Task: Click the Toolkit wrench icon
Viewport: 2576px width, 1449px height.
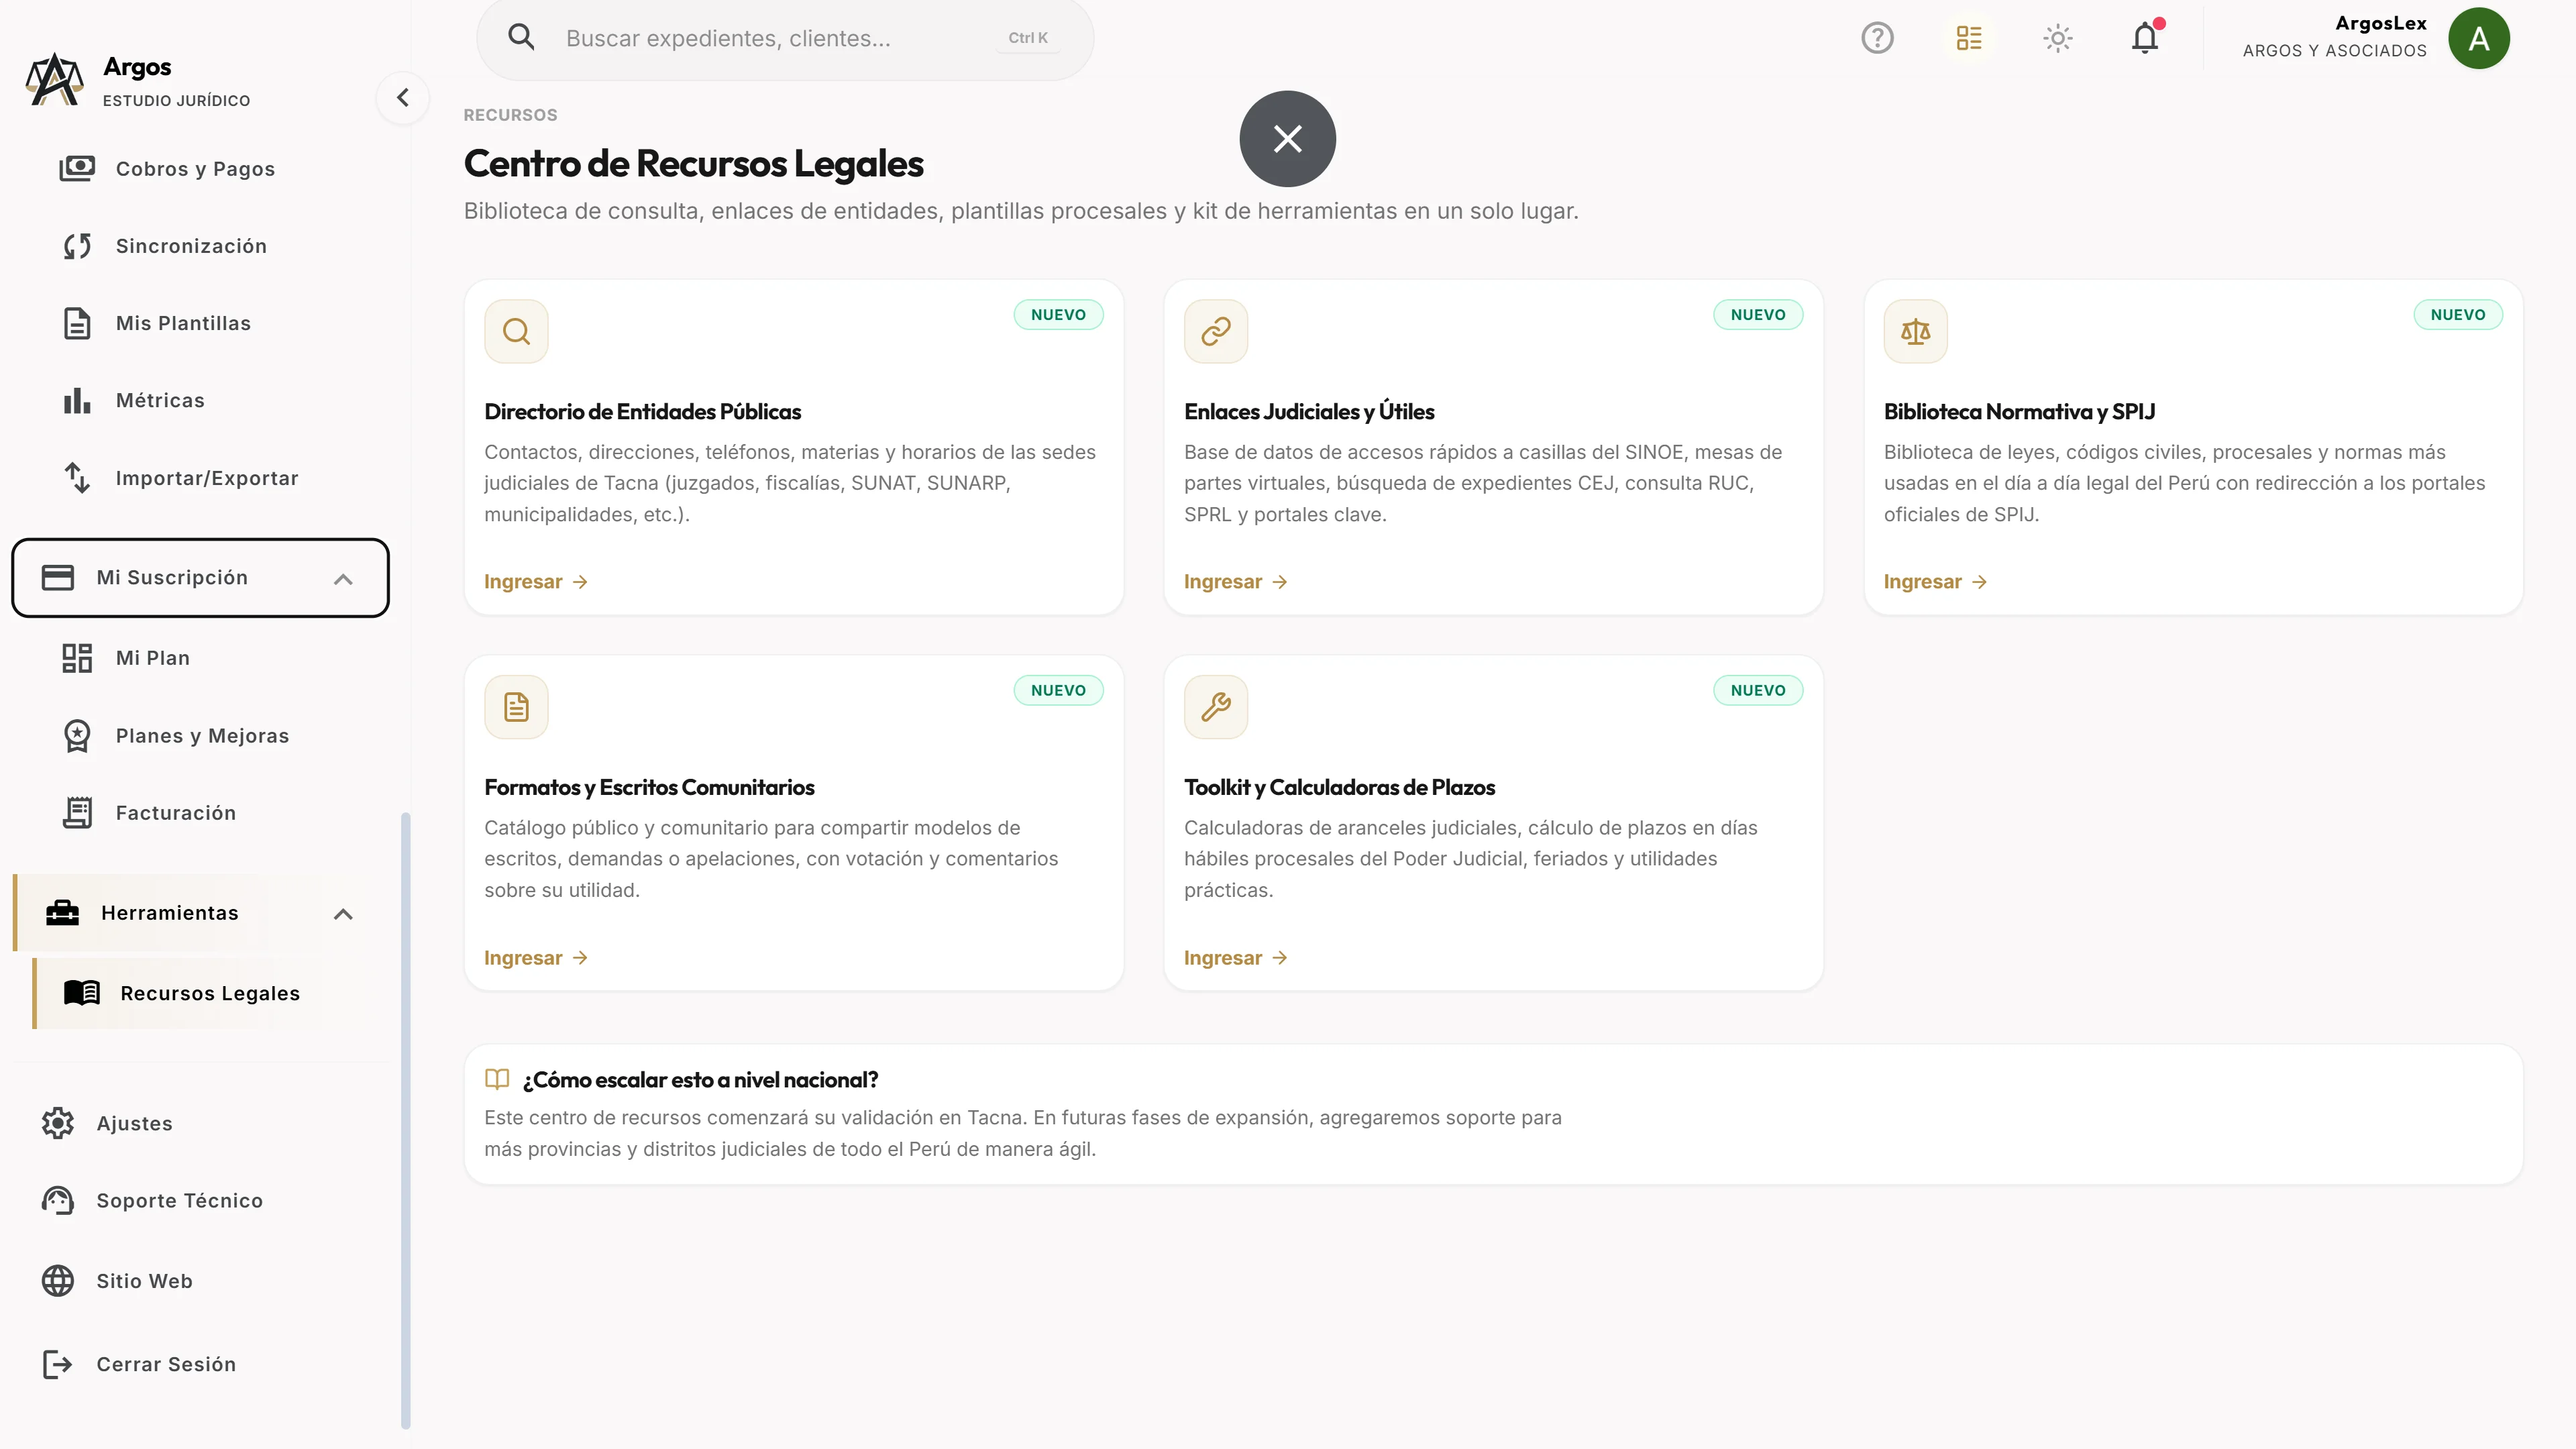Action: pos(1215,707)
